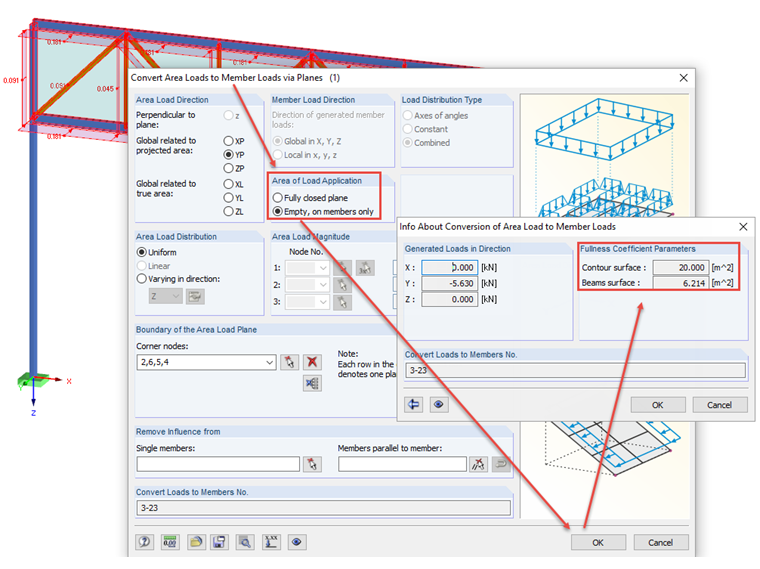Click the Members parallel to member field
This screenshot has height=569, width=760.
(x=402, y=464)
